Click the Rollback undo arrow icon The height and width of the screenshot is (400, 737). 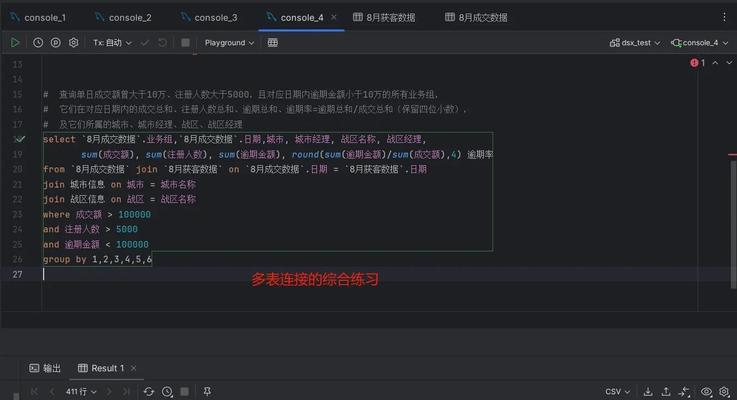(x=162, y=43)
